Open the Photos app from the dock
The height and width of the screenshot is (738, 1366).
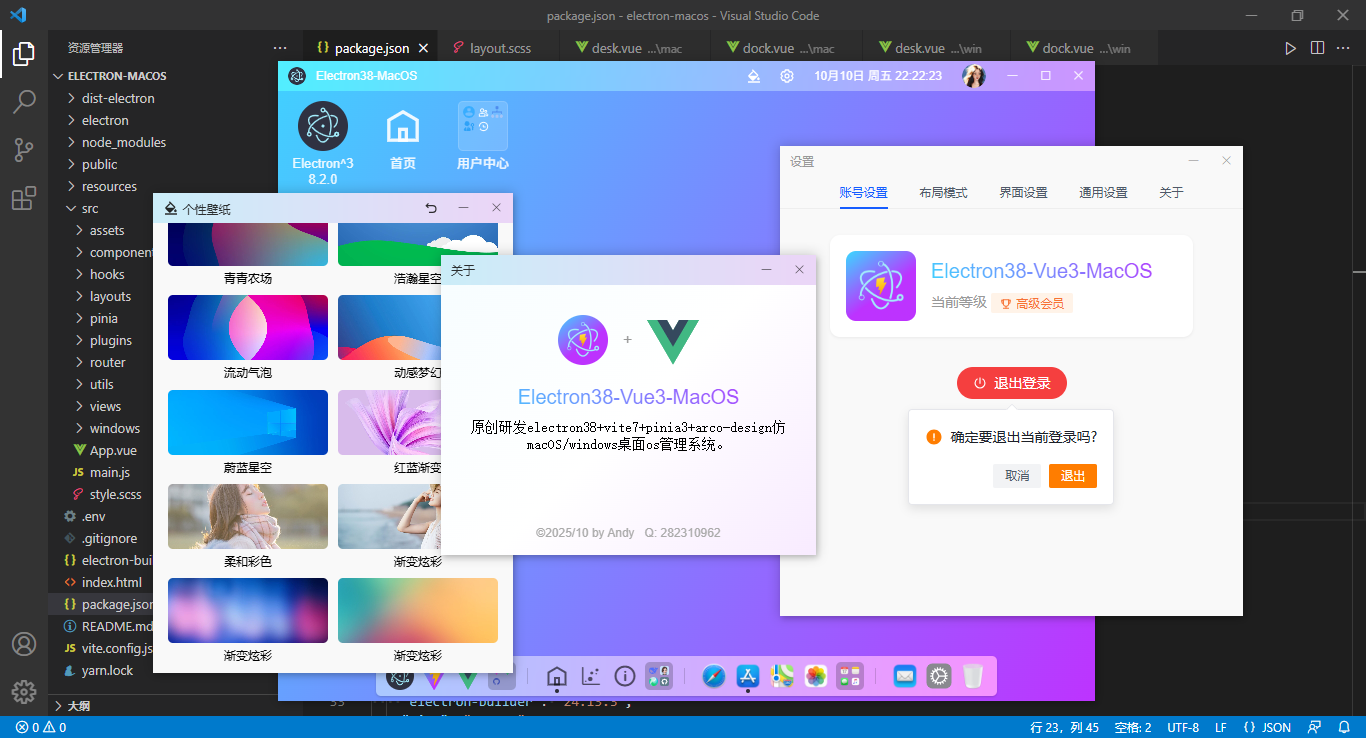pyautogui.click(x=815, y=676)
